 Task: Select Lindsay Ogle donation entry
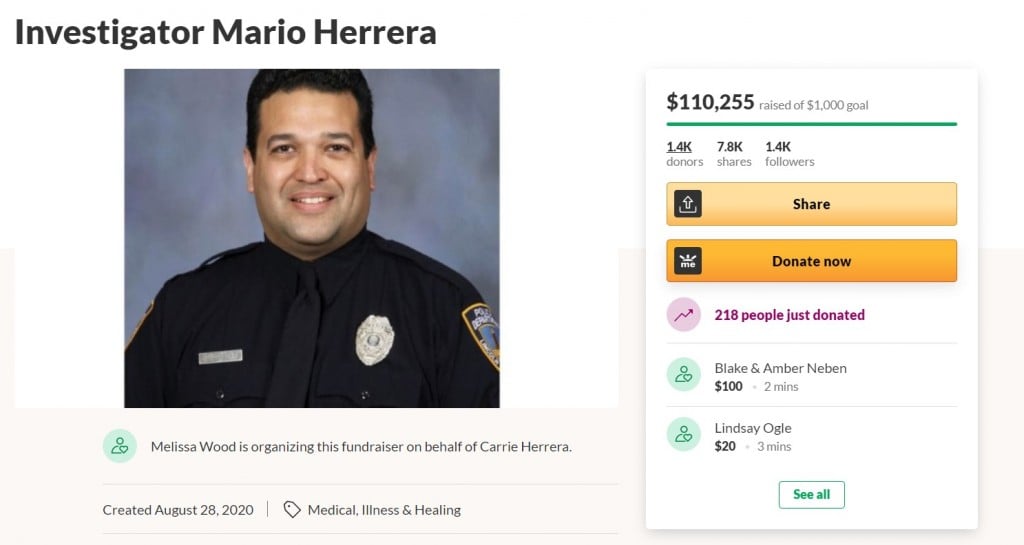click(812, 435)
